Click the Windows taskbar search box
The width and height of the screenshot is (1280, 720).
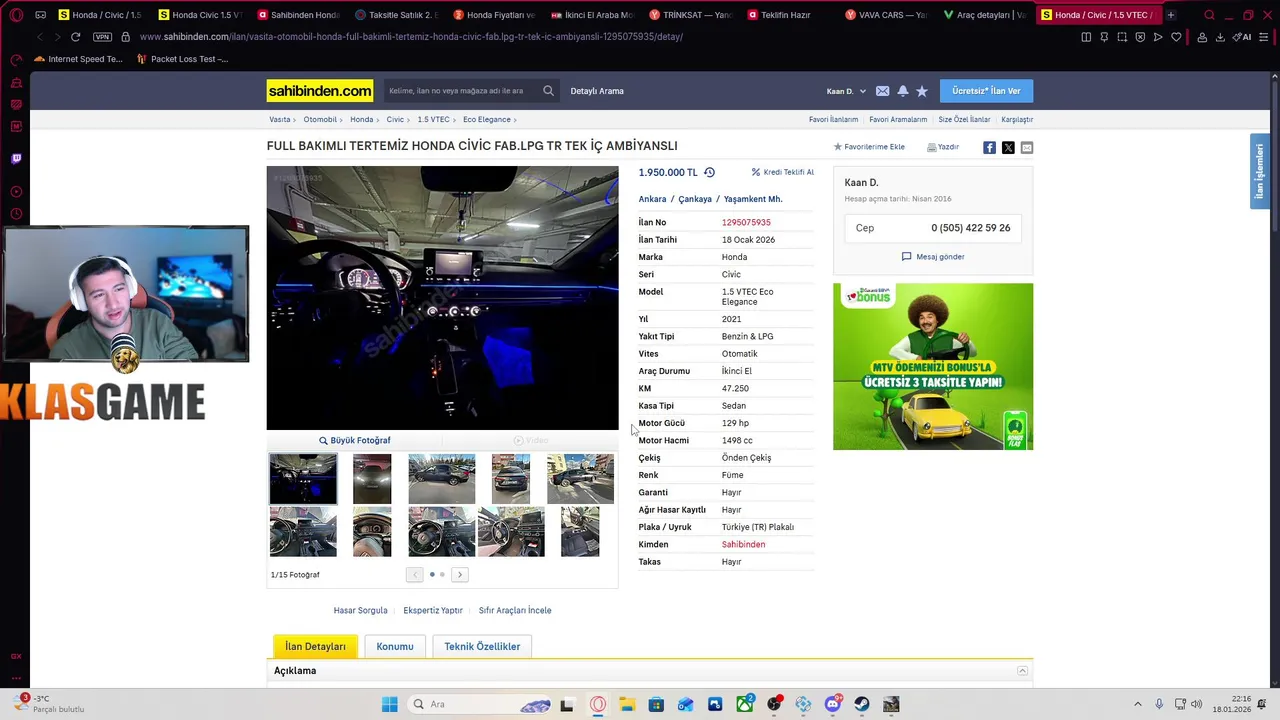480,704
